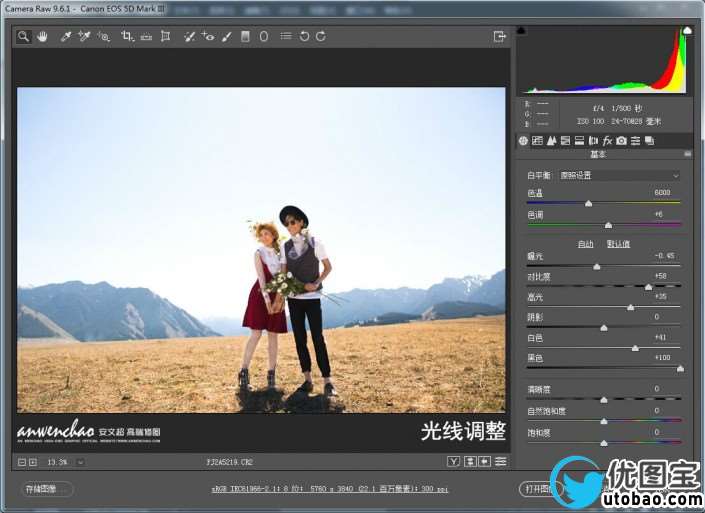This screenshot has height=513, width=705.
Task: Toggle shadow clipping warning on histogram
Action: tap(521, 31)
